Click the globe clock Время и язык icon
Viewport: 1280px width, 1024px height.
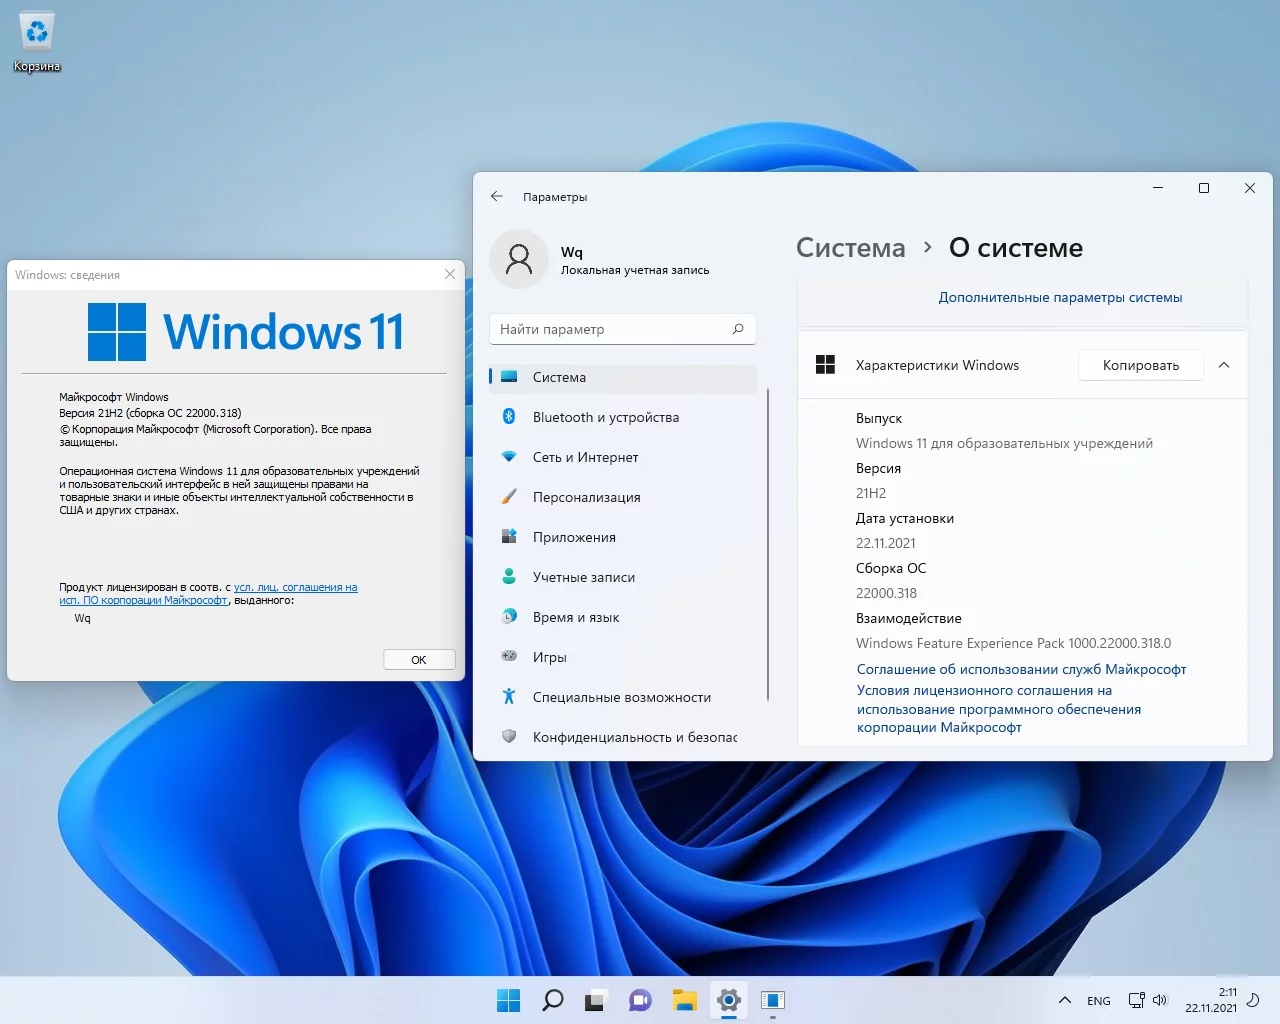[509, 616]
